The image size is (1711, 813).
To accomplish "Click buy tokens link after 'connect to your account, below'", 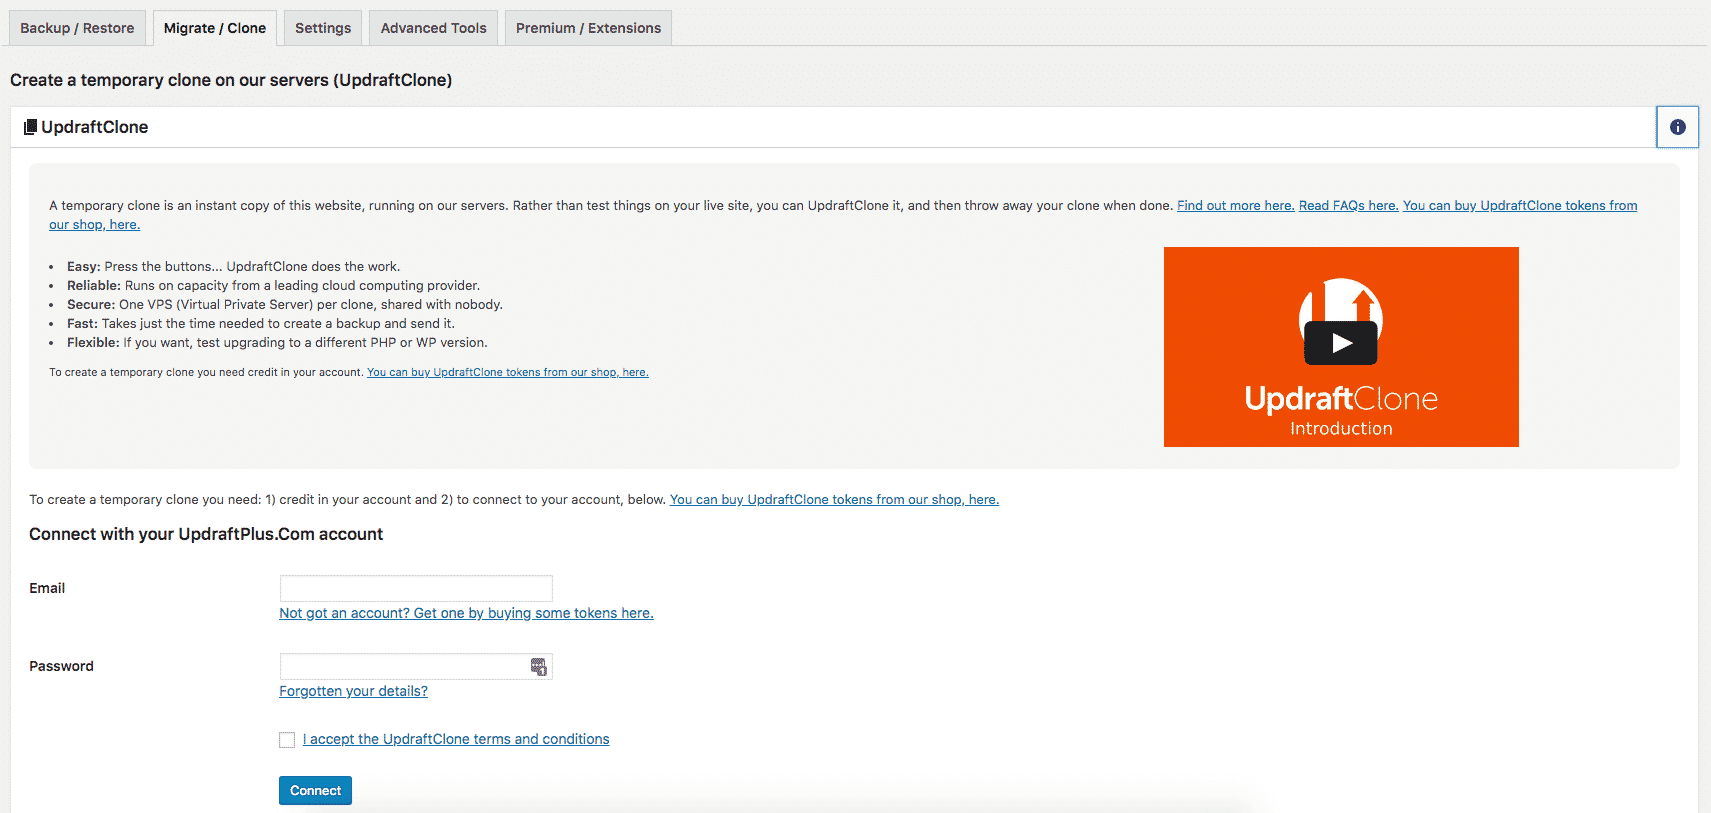I will 834,499.
